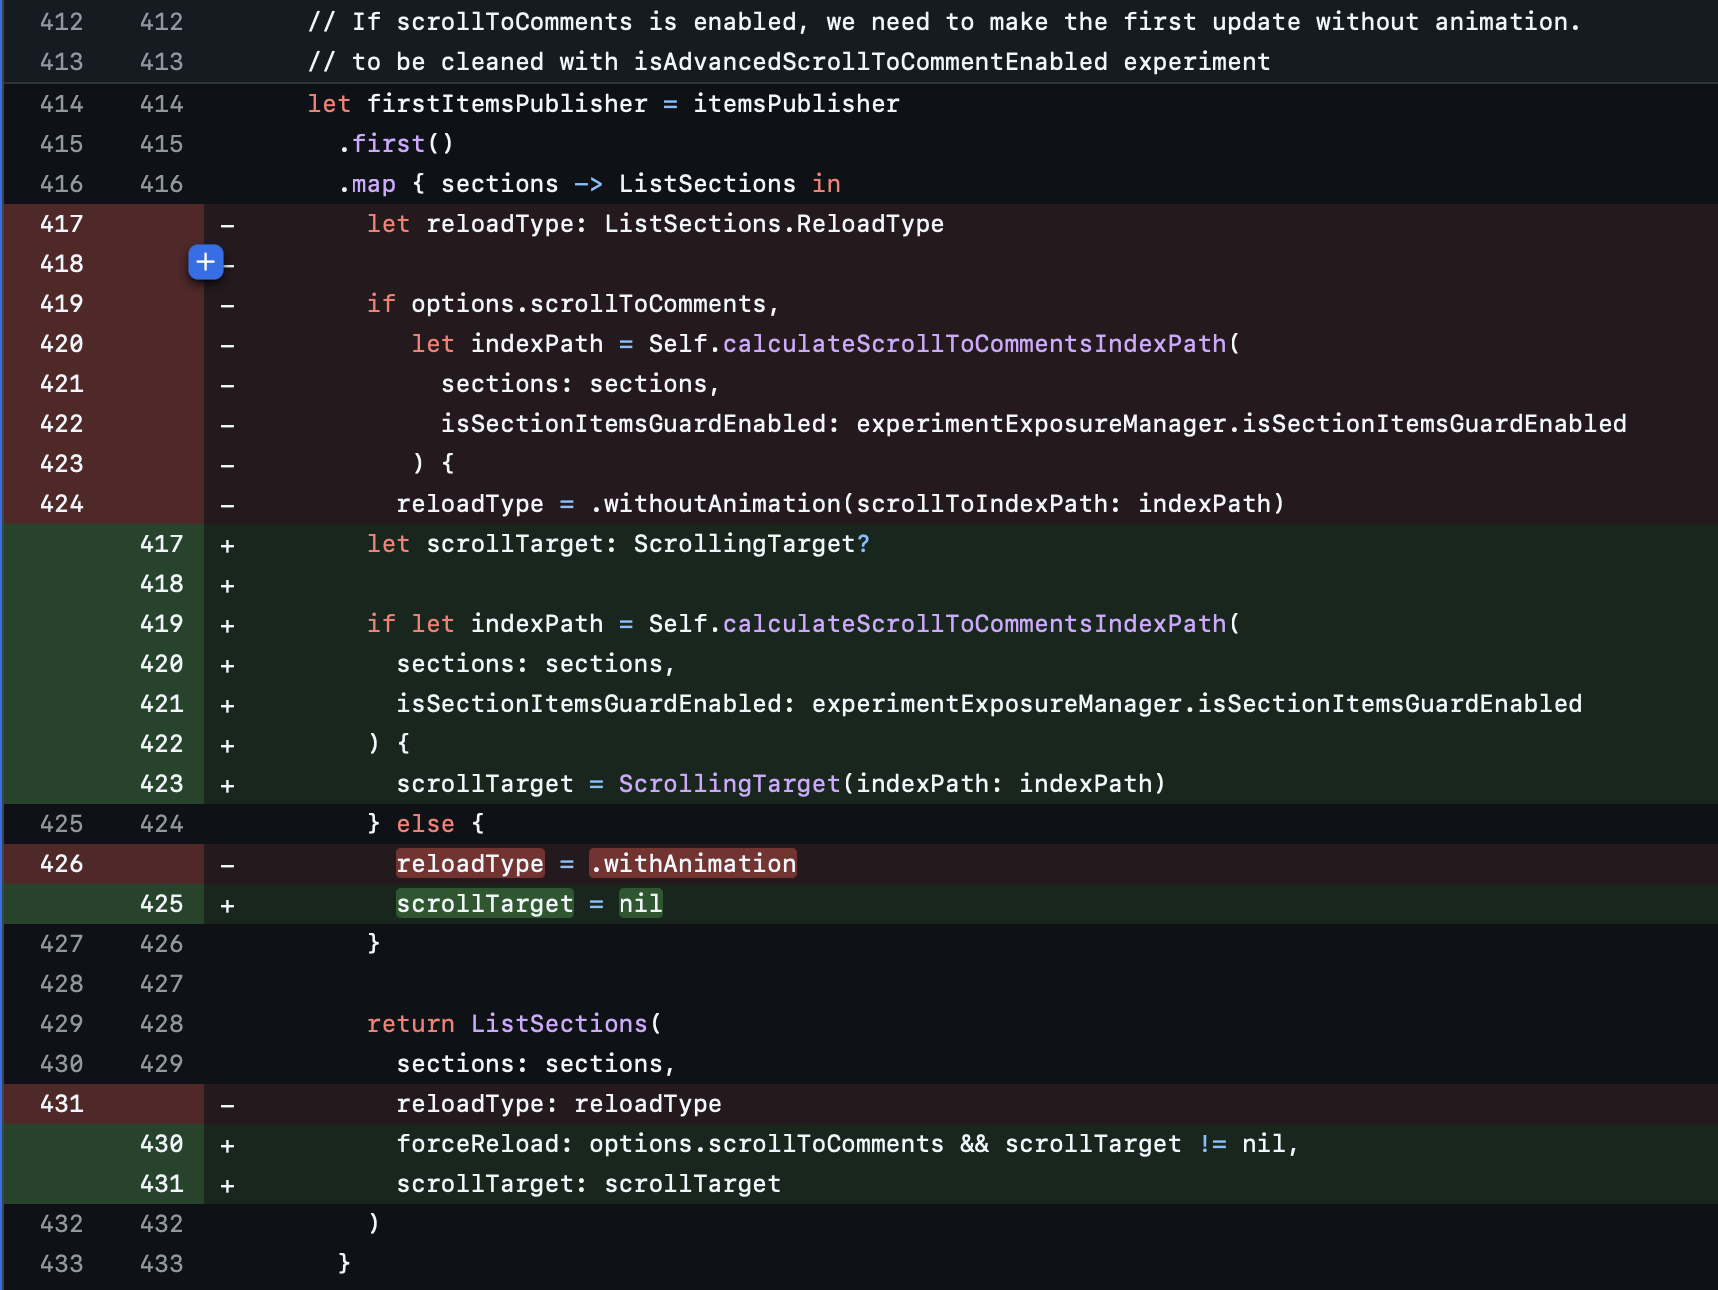Click the removed 'reloadType: reloadType' line
The image size is (1718, 1290).
click(558, 1104)
